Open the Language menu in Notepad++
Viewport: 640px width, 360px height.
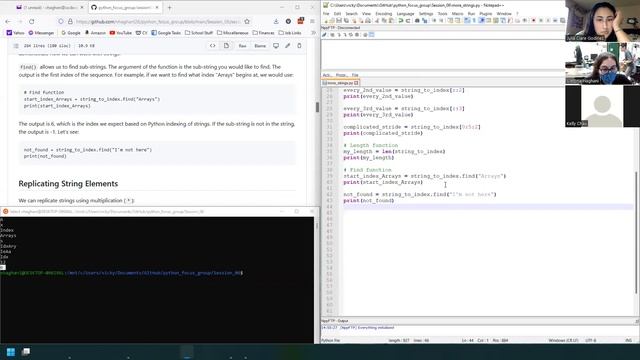(405, 13)
